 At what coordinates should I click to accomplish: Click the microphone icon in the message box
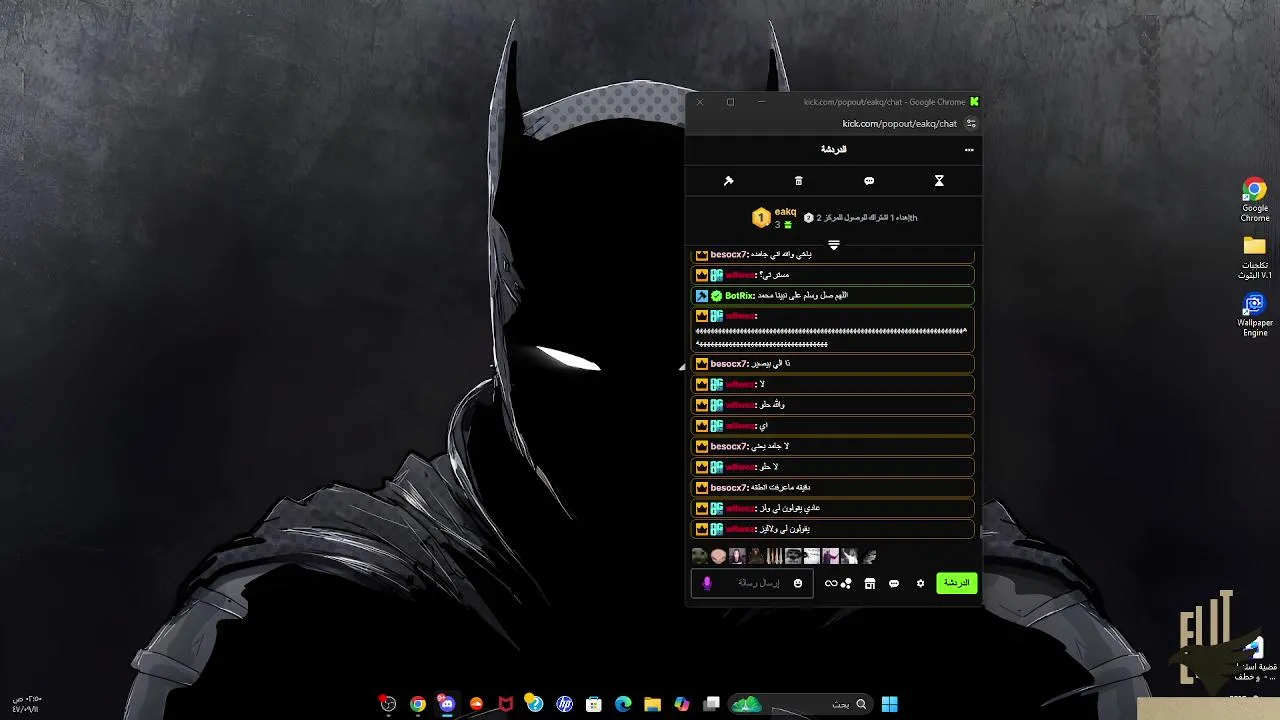click(707, 583)
